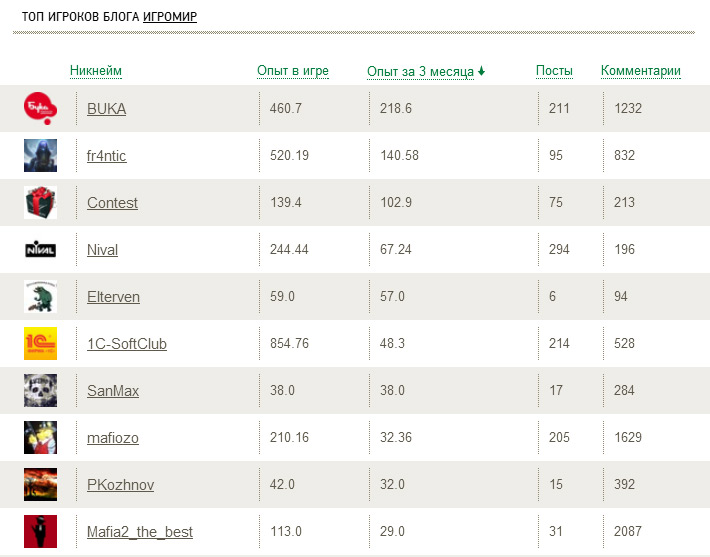Open mafiozo's profile link
710x557 pixels.
coord(113,438)
